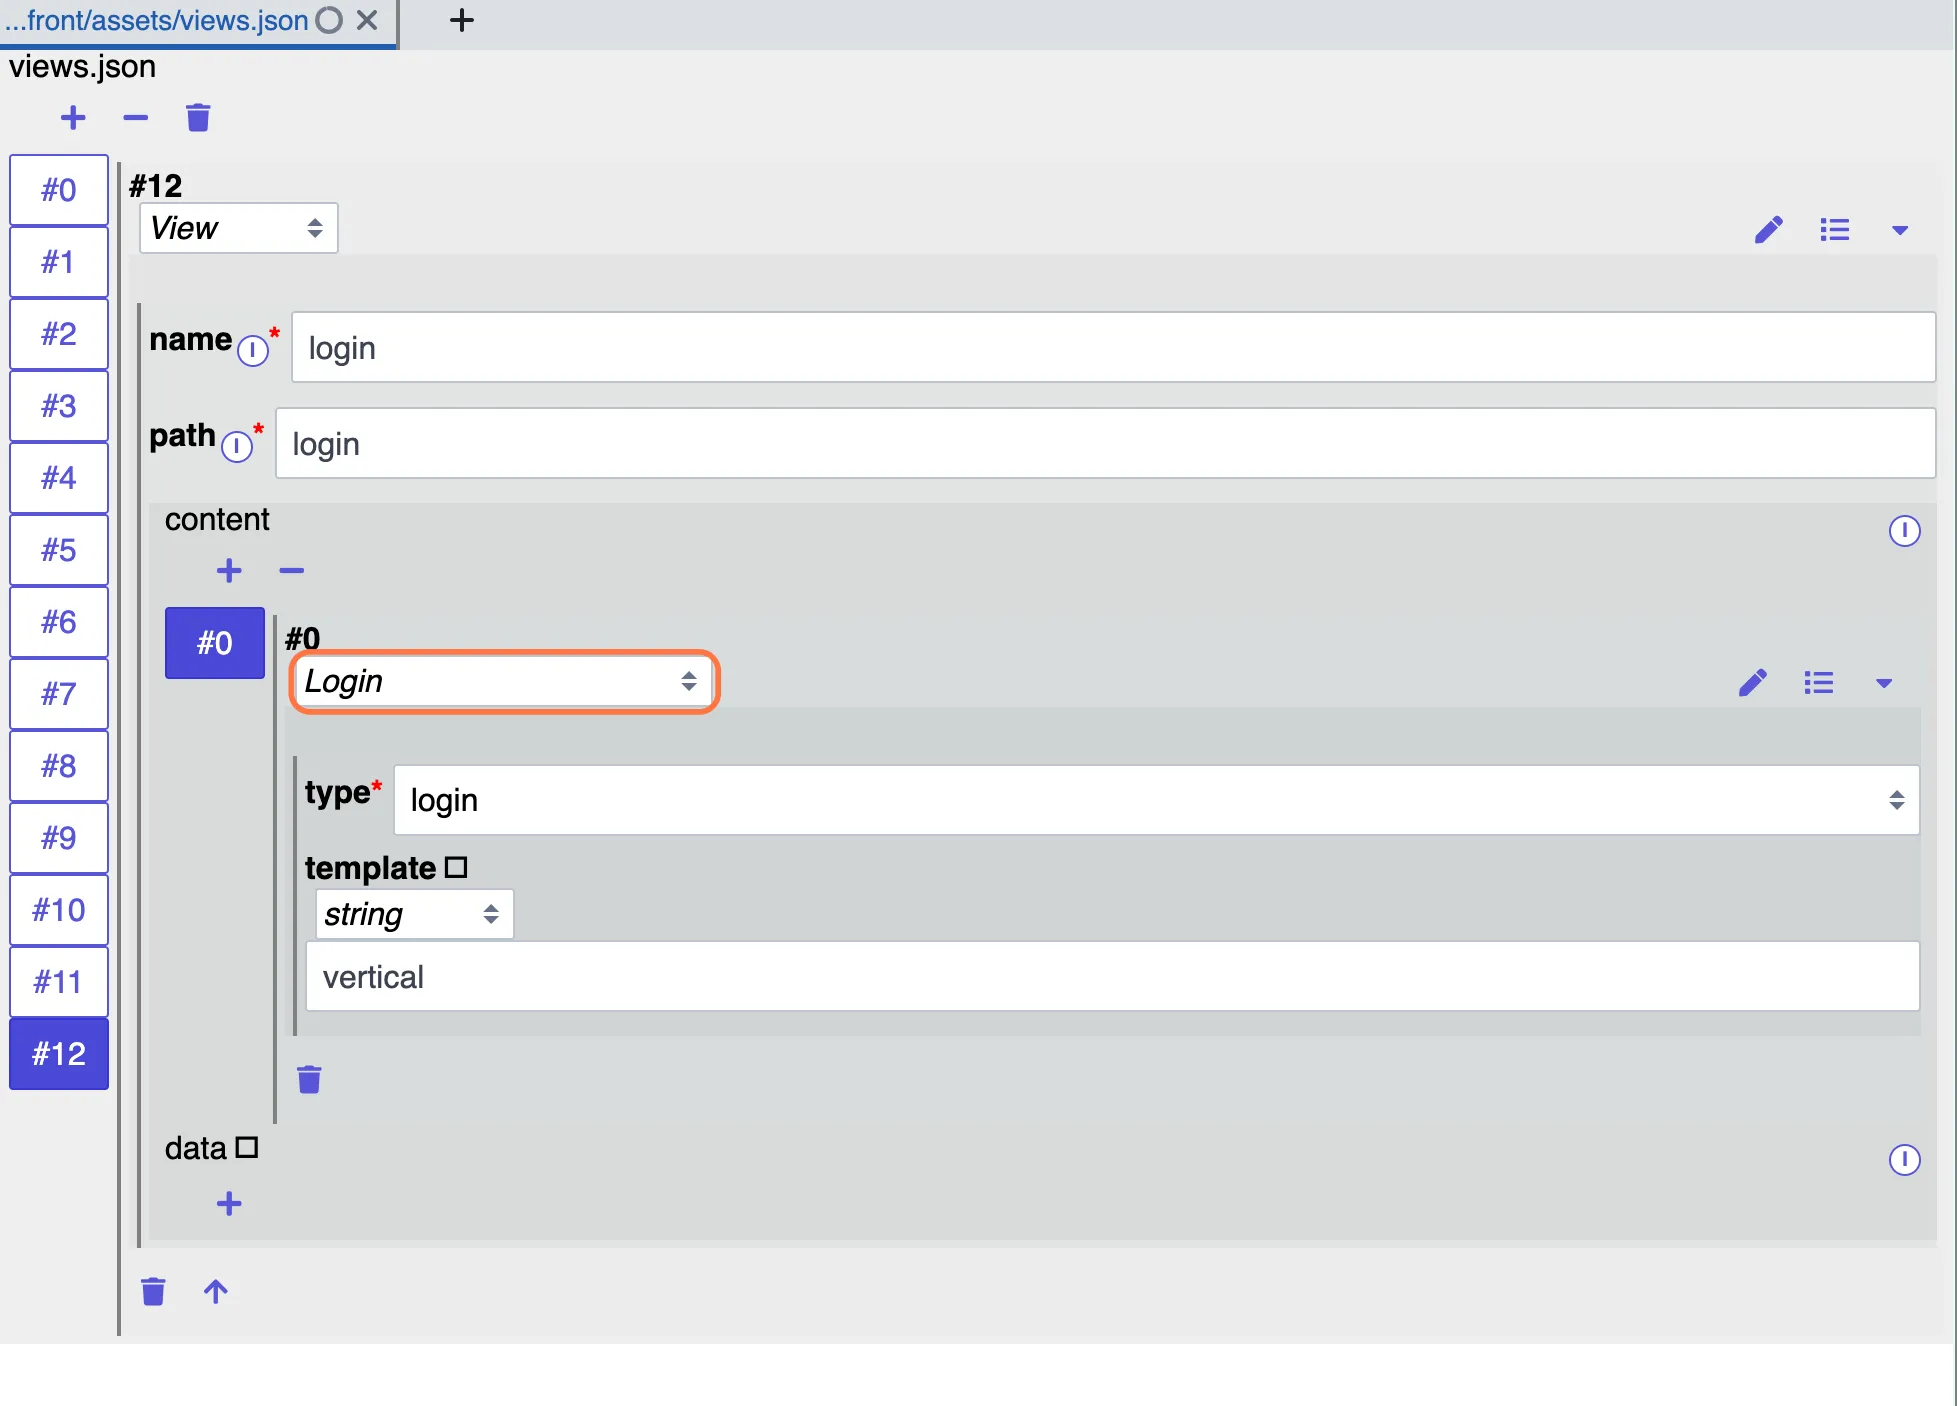Screen dimensions: 1957x1406
Task: Open the type login dropdown
Action: (1156, 800)
